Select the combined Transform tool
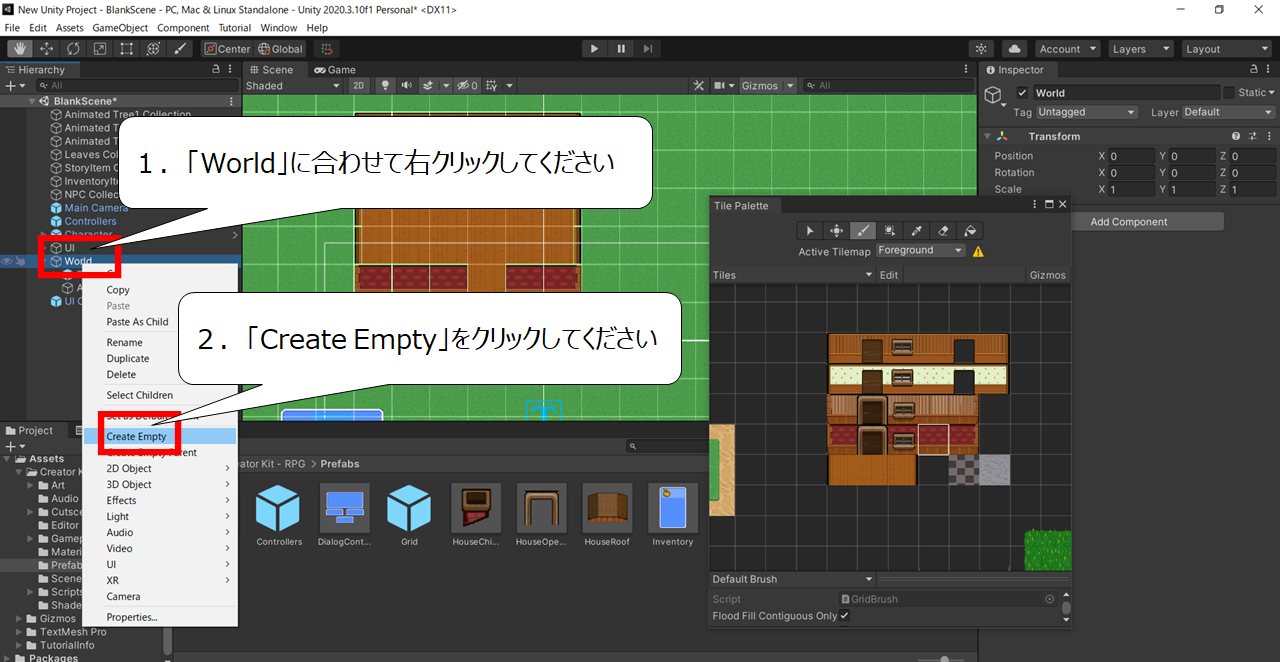 coord(154,49)
